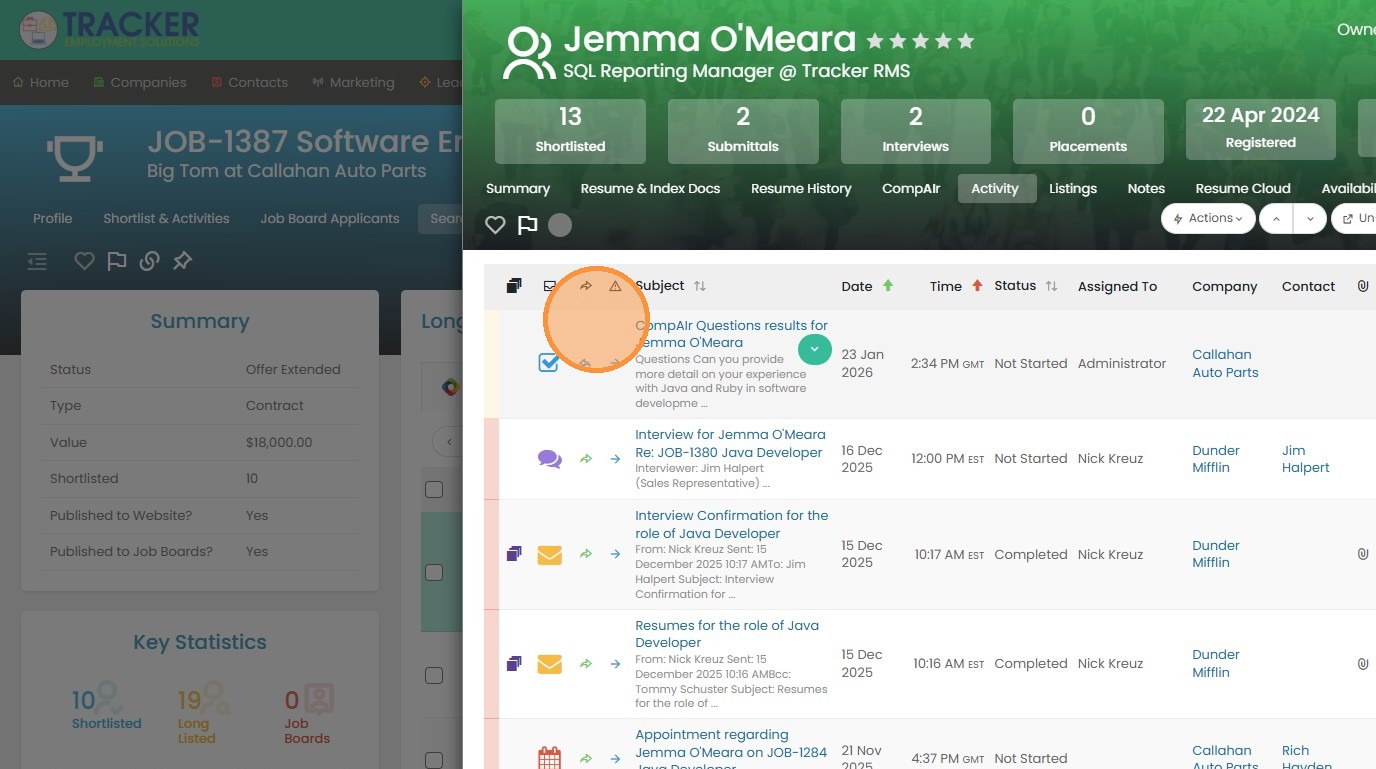Open the Listings tab
The image size is (1376, 769).
point(1073,188)
